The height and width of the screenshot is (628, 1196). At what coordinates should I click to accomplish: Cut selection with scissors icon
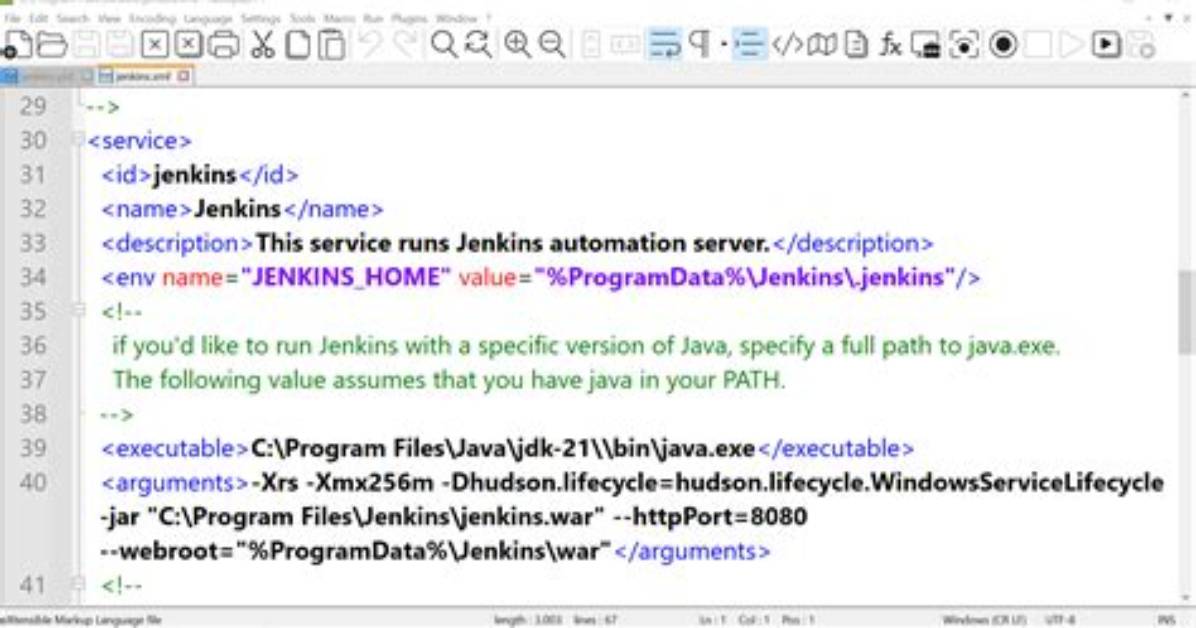coord(262,45)
